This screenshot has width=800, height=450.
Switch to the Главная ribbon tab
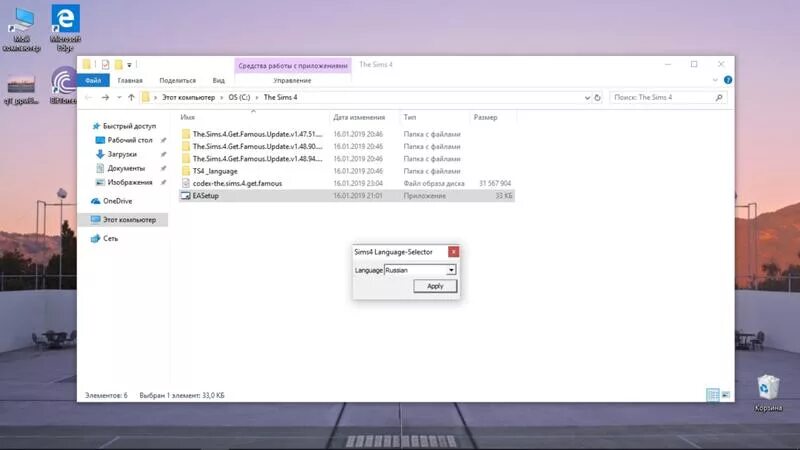coord(130,80)
